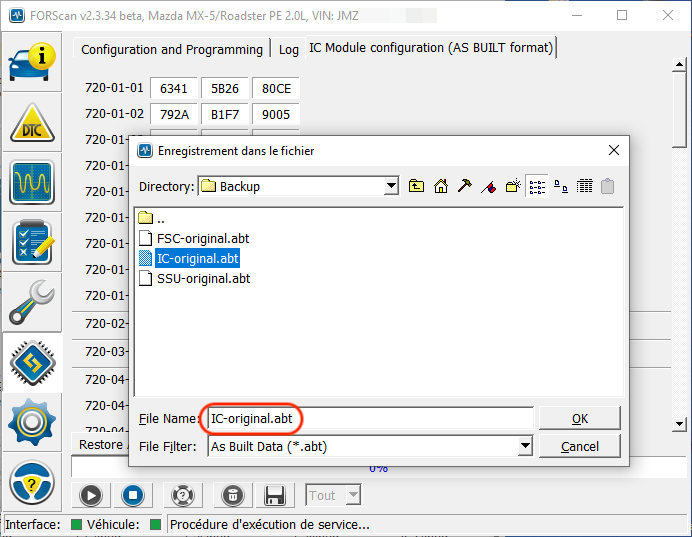Minimize the FORScan window
Screen dimensions: 692x537
click(577, 15)
